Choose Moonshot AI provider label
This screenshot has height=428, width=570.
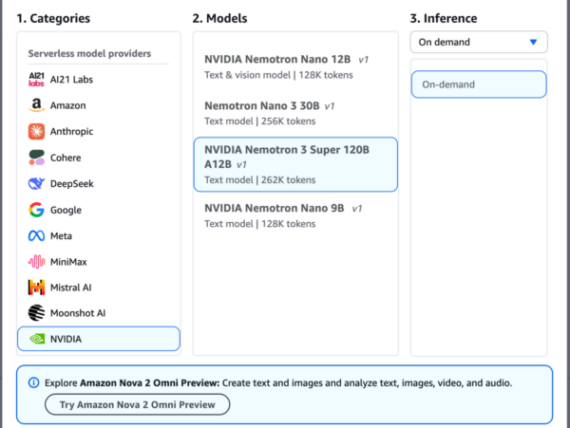(x=78, y=313)
